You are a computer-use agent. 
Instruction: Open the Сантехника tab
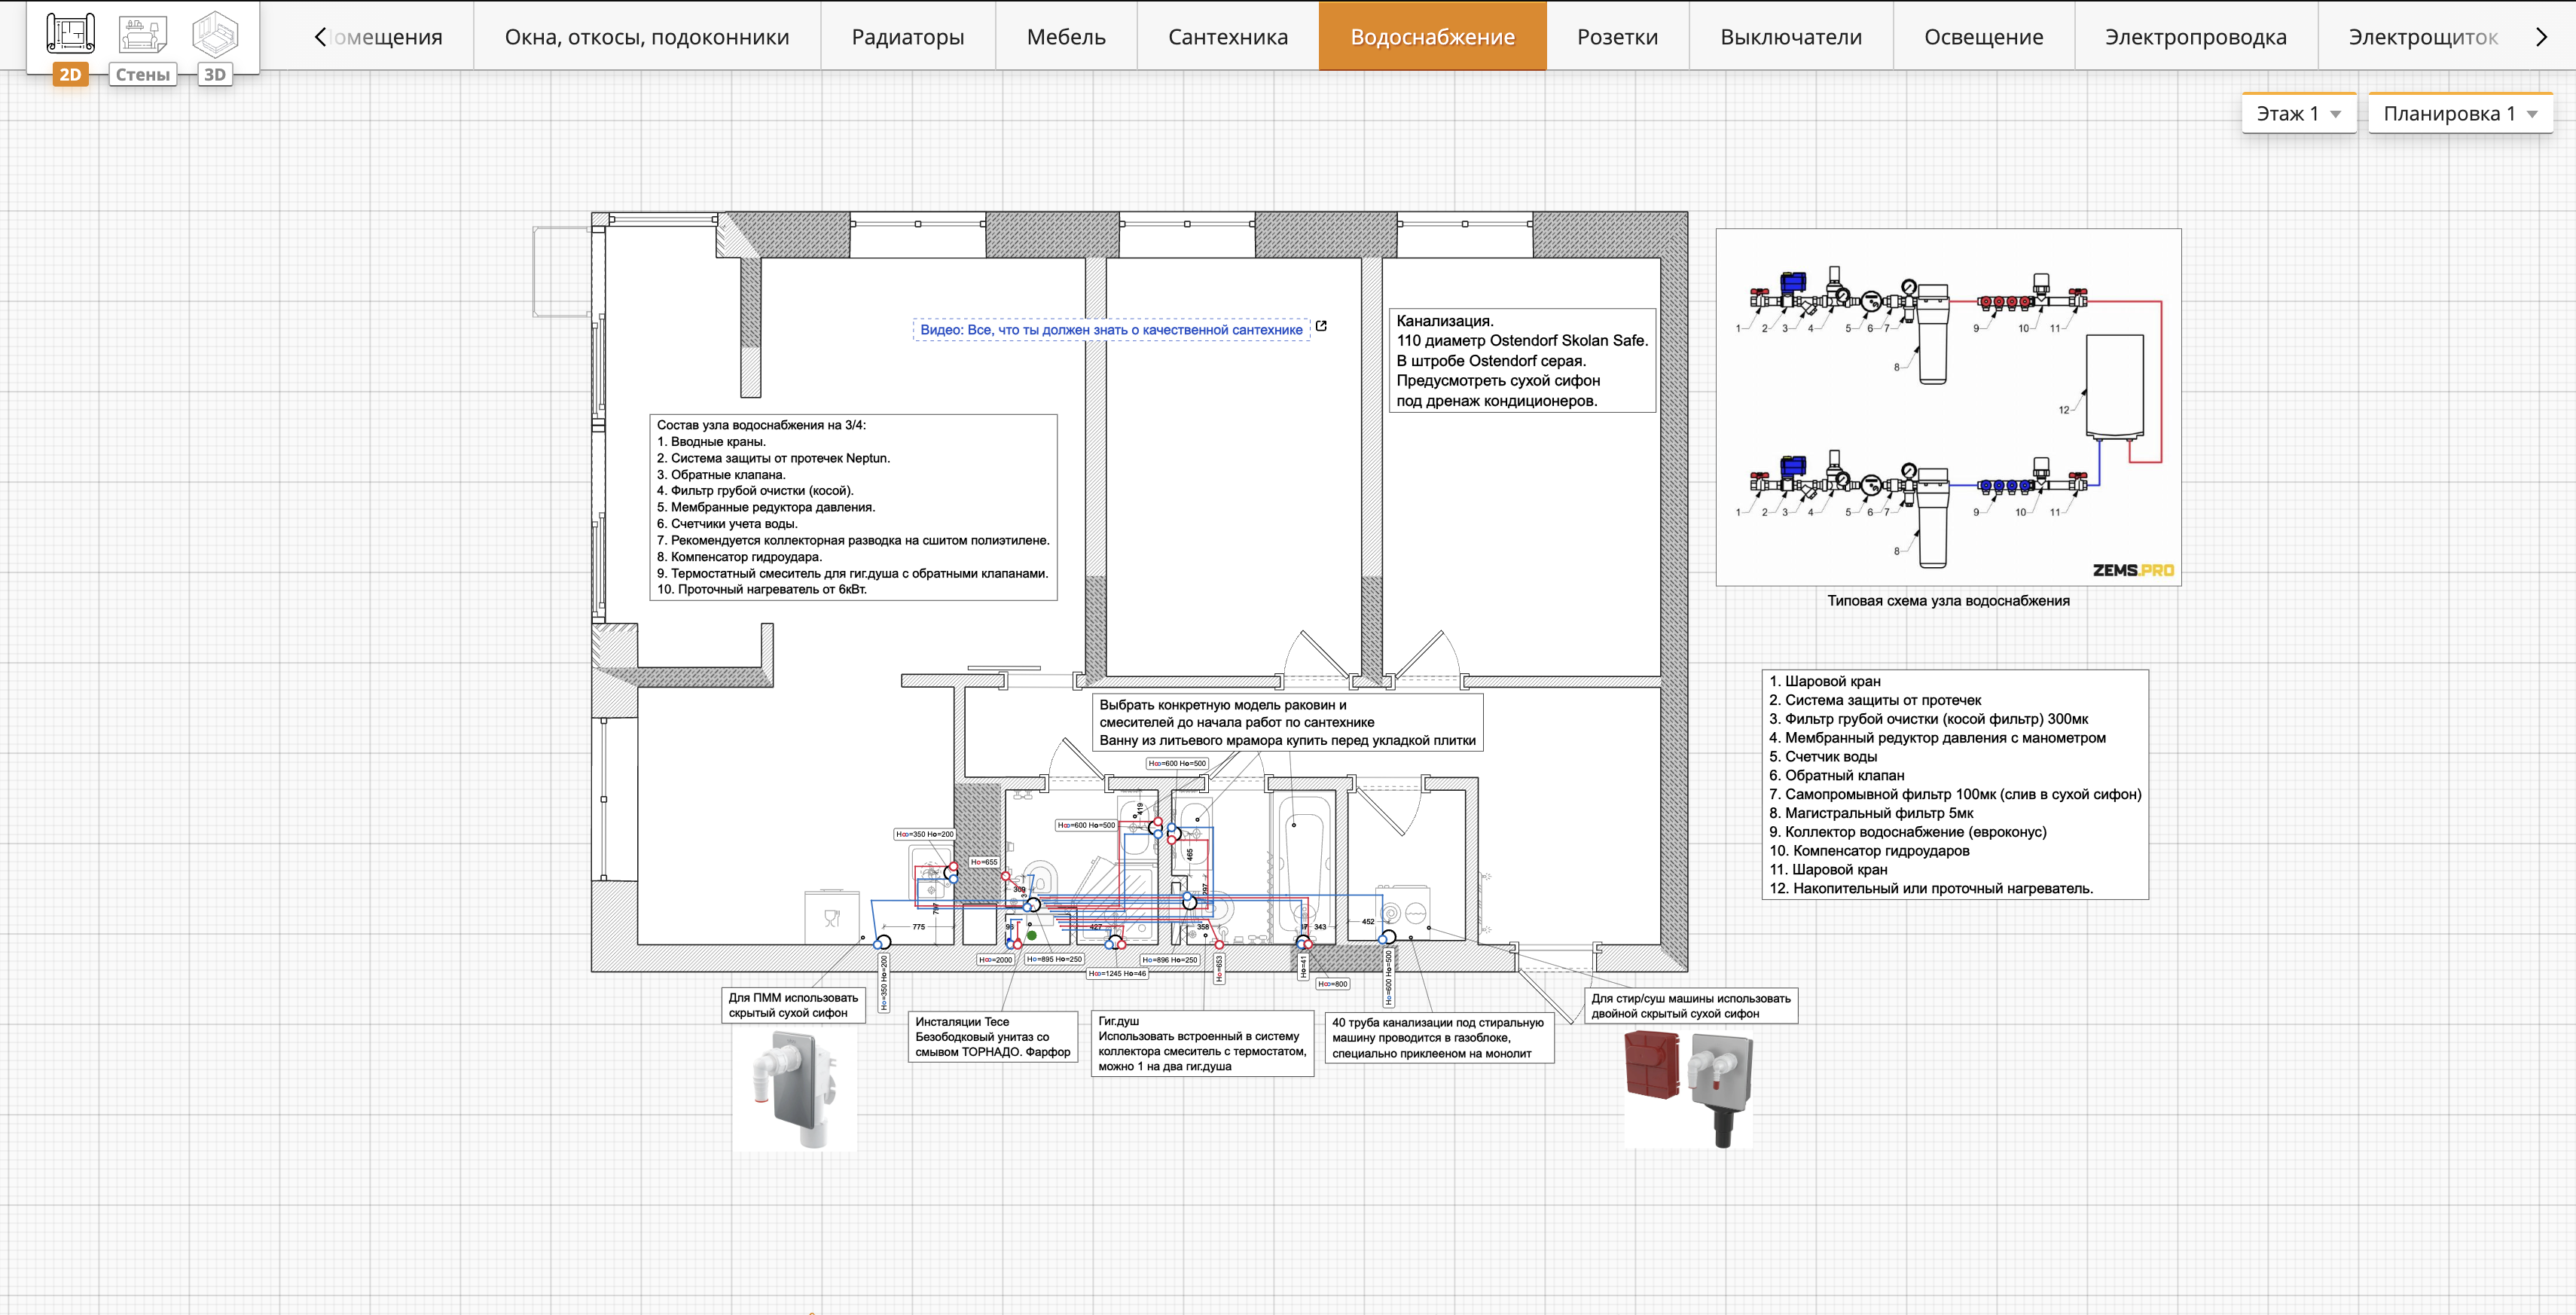[x=1228, y=37]
